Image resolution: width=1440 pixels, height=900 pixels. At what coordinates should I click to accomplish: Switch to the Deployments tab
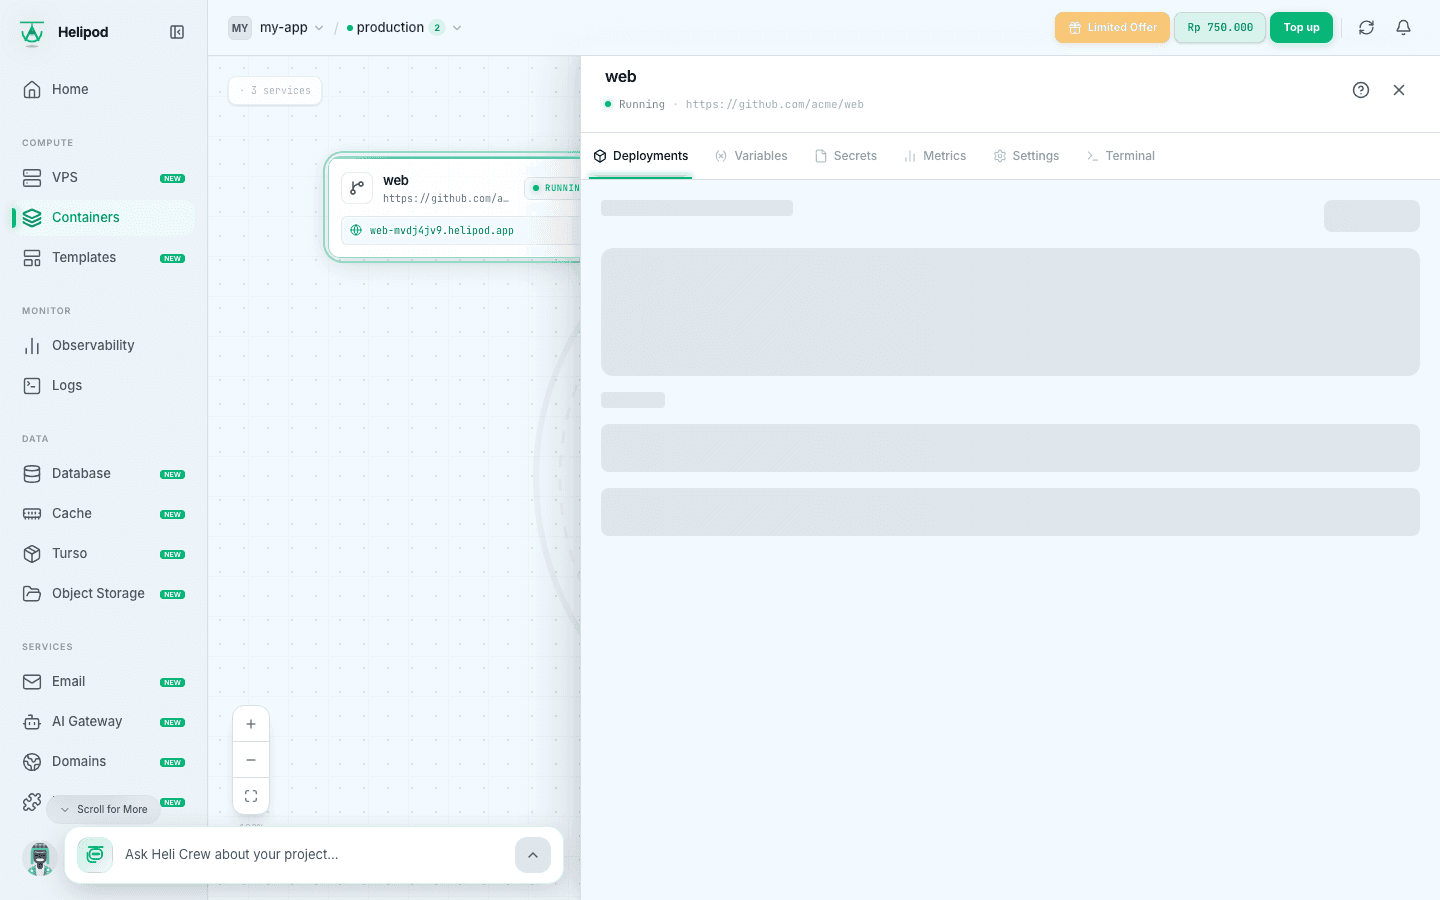(x=641, y=156)
